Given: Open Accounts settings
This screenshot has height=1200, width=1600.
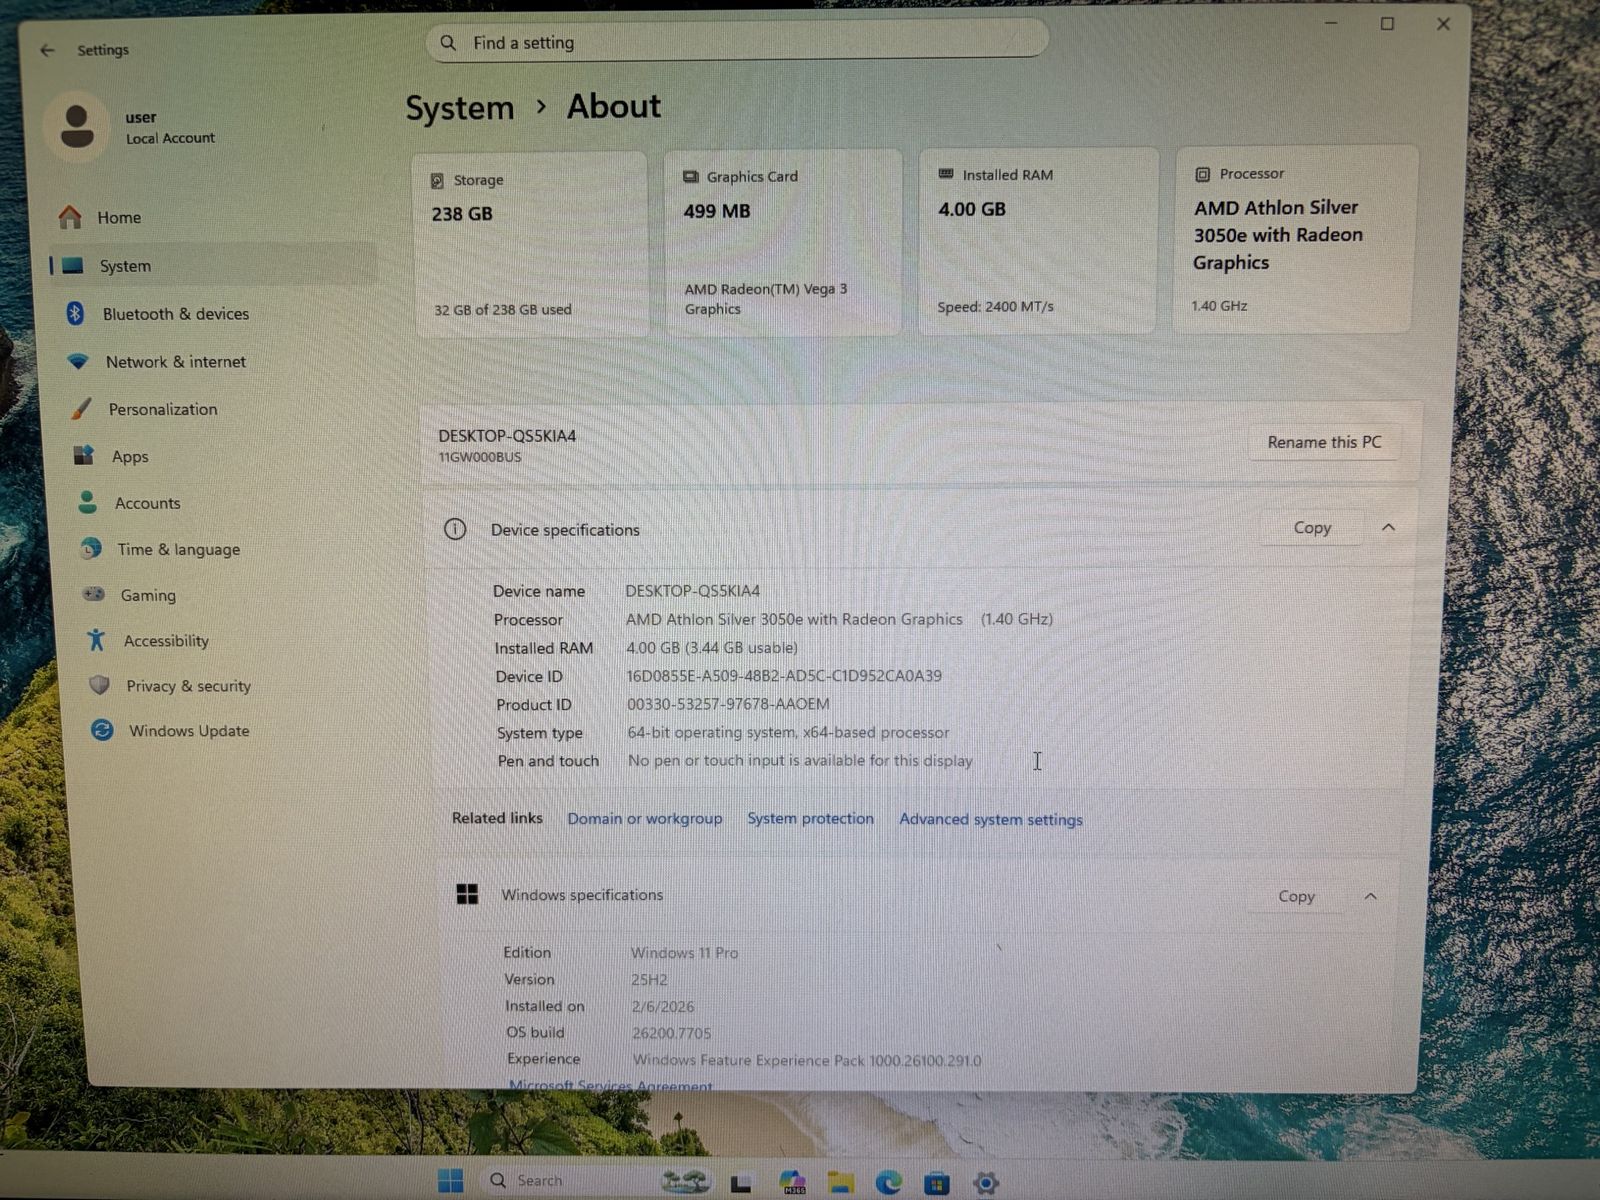Looking at the screenshot, I should click(147, 503).
